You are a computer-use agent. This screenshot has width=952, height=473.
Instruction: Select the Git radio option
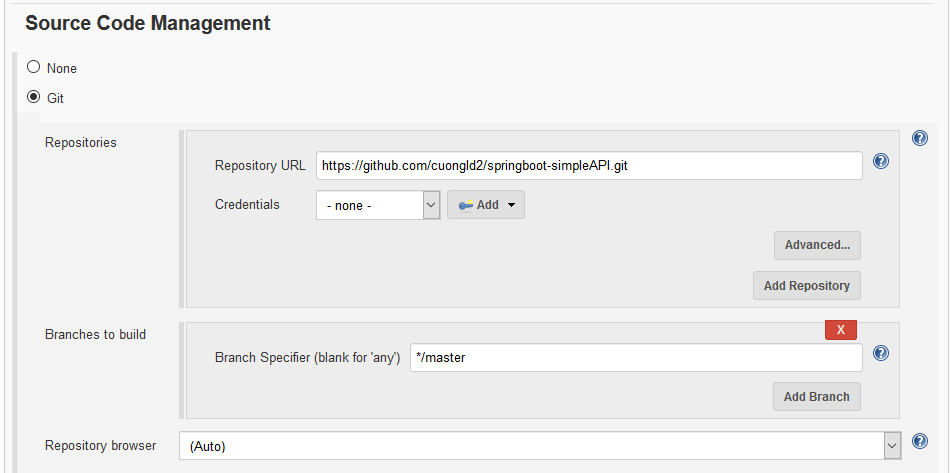(34, 98)
